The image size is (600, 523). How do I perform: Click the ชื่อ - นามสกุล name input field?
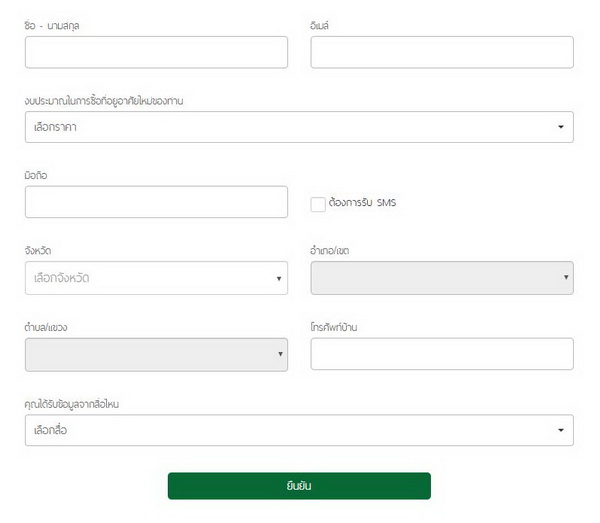(156, 52)
